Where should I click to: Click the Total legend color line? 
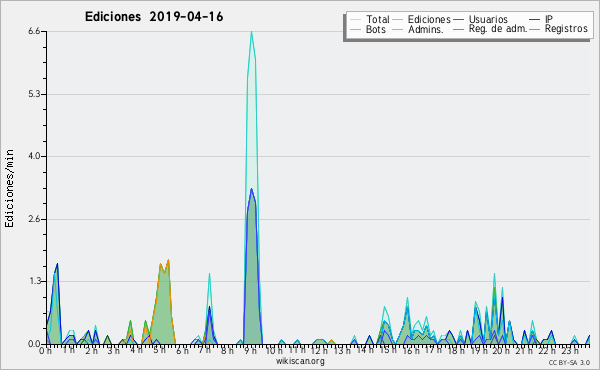pos(355,20)
